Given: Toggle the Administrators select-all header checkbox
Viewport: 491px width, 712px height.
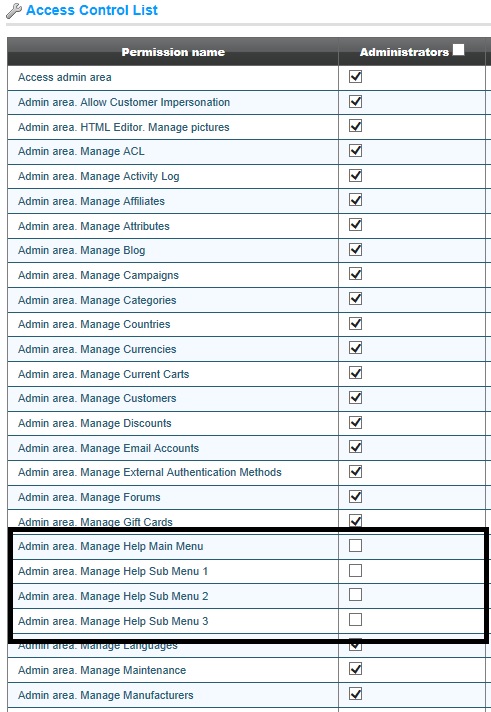Looking at the screenshot, I should [x=458, y=49].
